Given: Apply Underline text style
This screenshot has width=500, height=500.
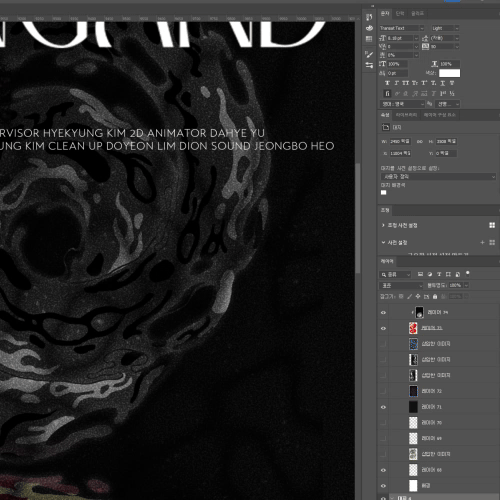Looking at the screenshot, I should point(443,83).
